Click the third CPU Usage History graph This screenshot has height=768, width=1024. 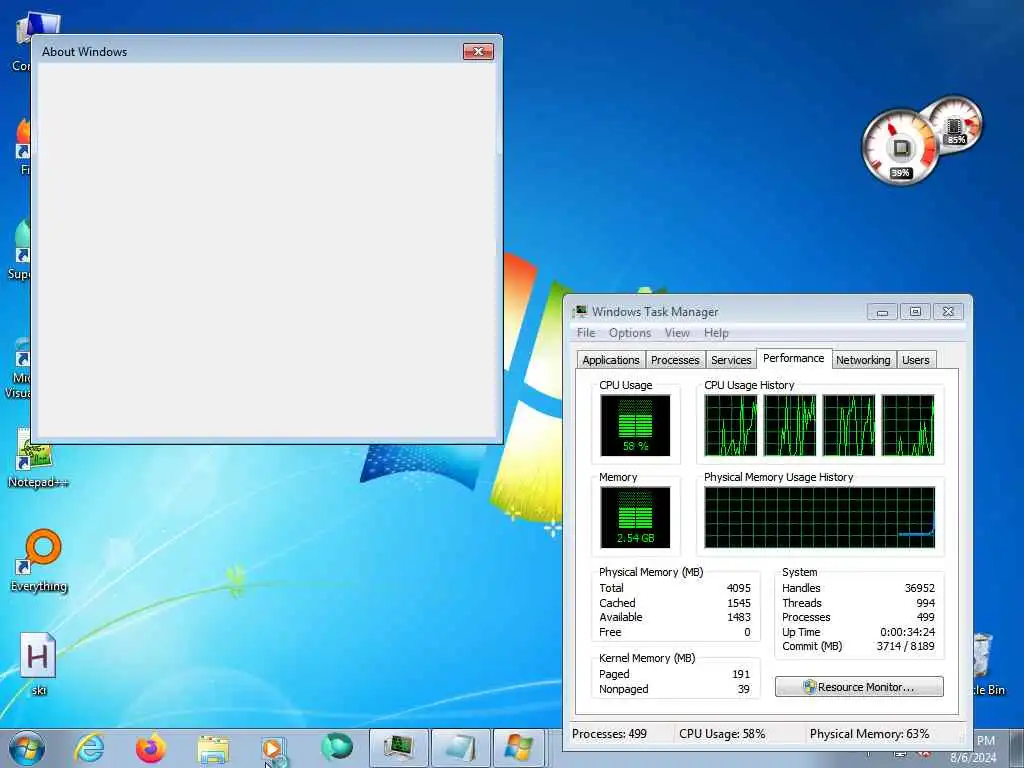click(848, 425)
